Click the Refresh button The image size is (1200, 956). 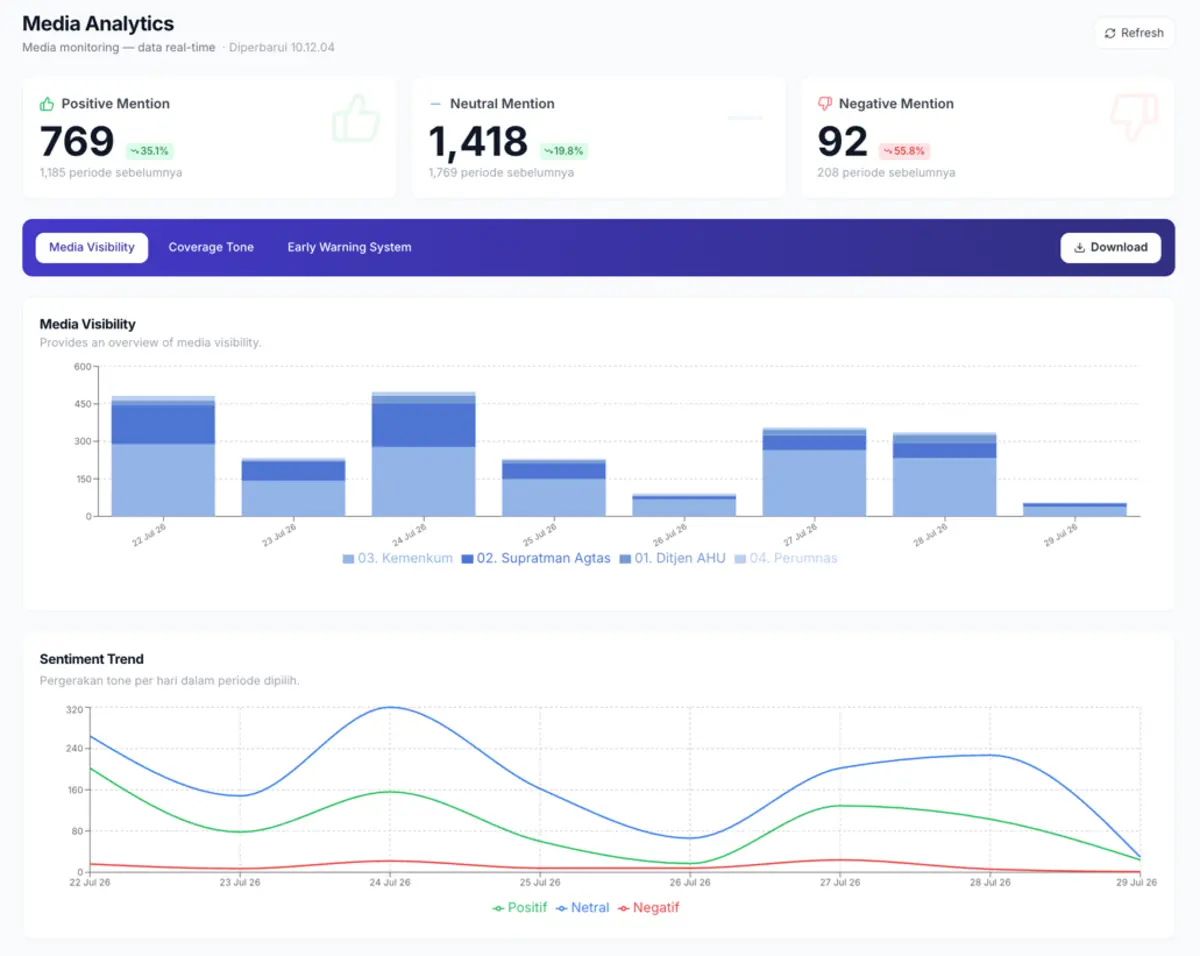tap(1133, 33)
